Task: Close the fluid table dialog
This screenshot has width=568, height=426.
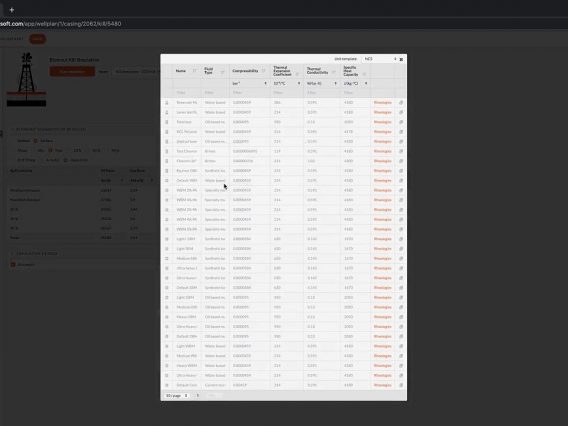Action: point(401,59)
